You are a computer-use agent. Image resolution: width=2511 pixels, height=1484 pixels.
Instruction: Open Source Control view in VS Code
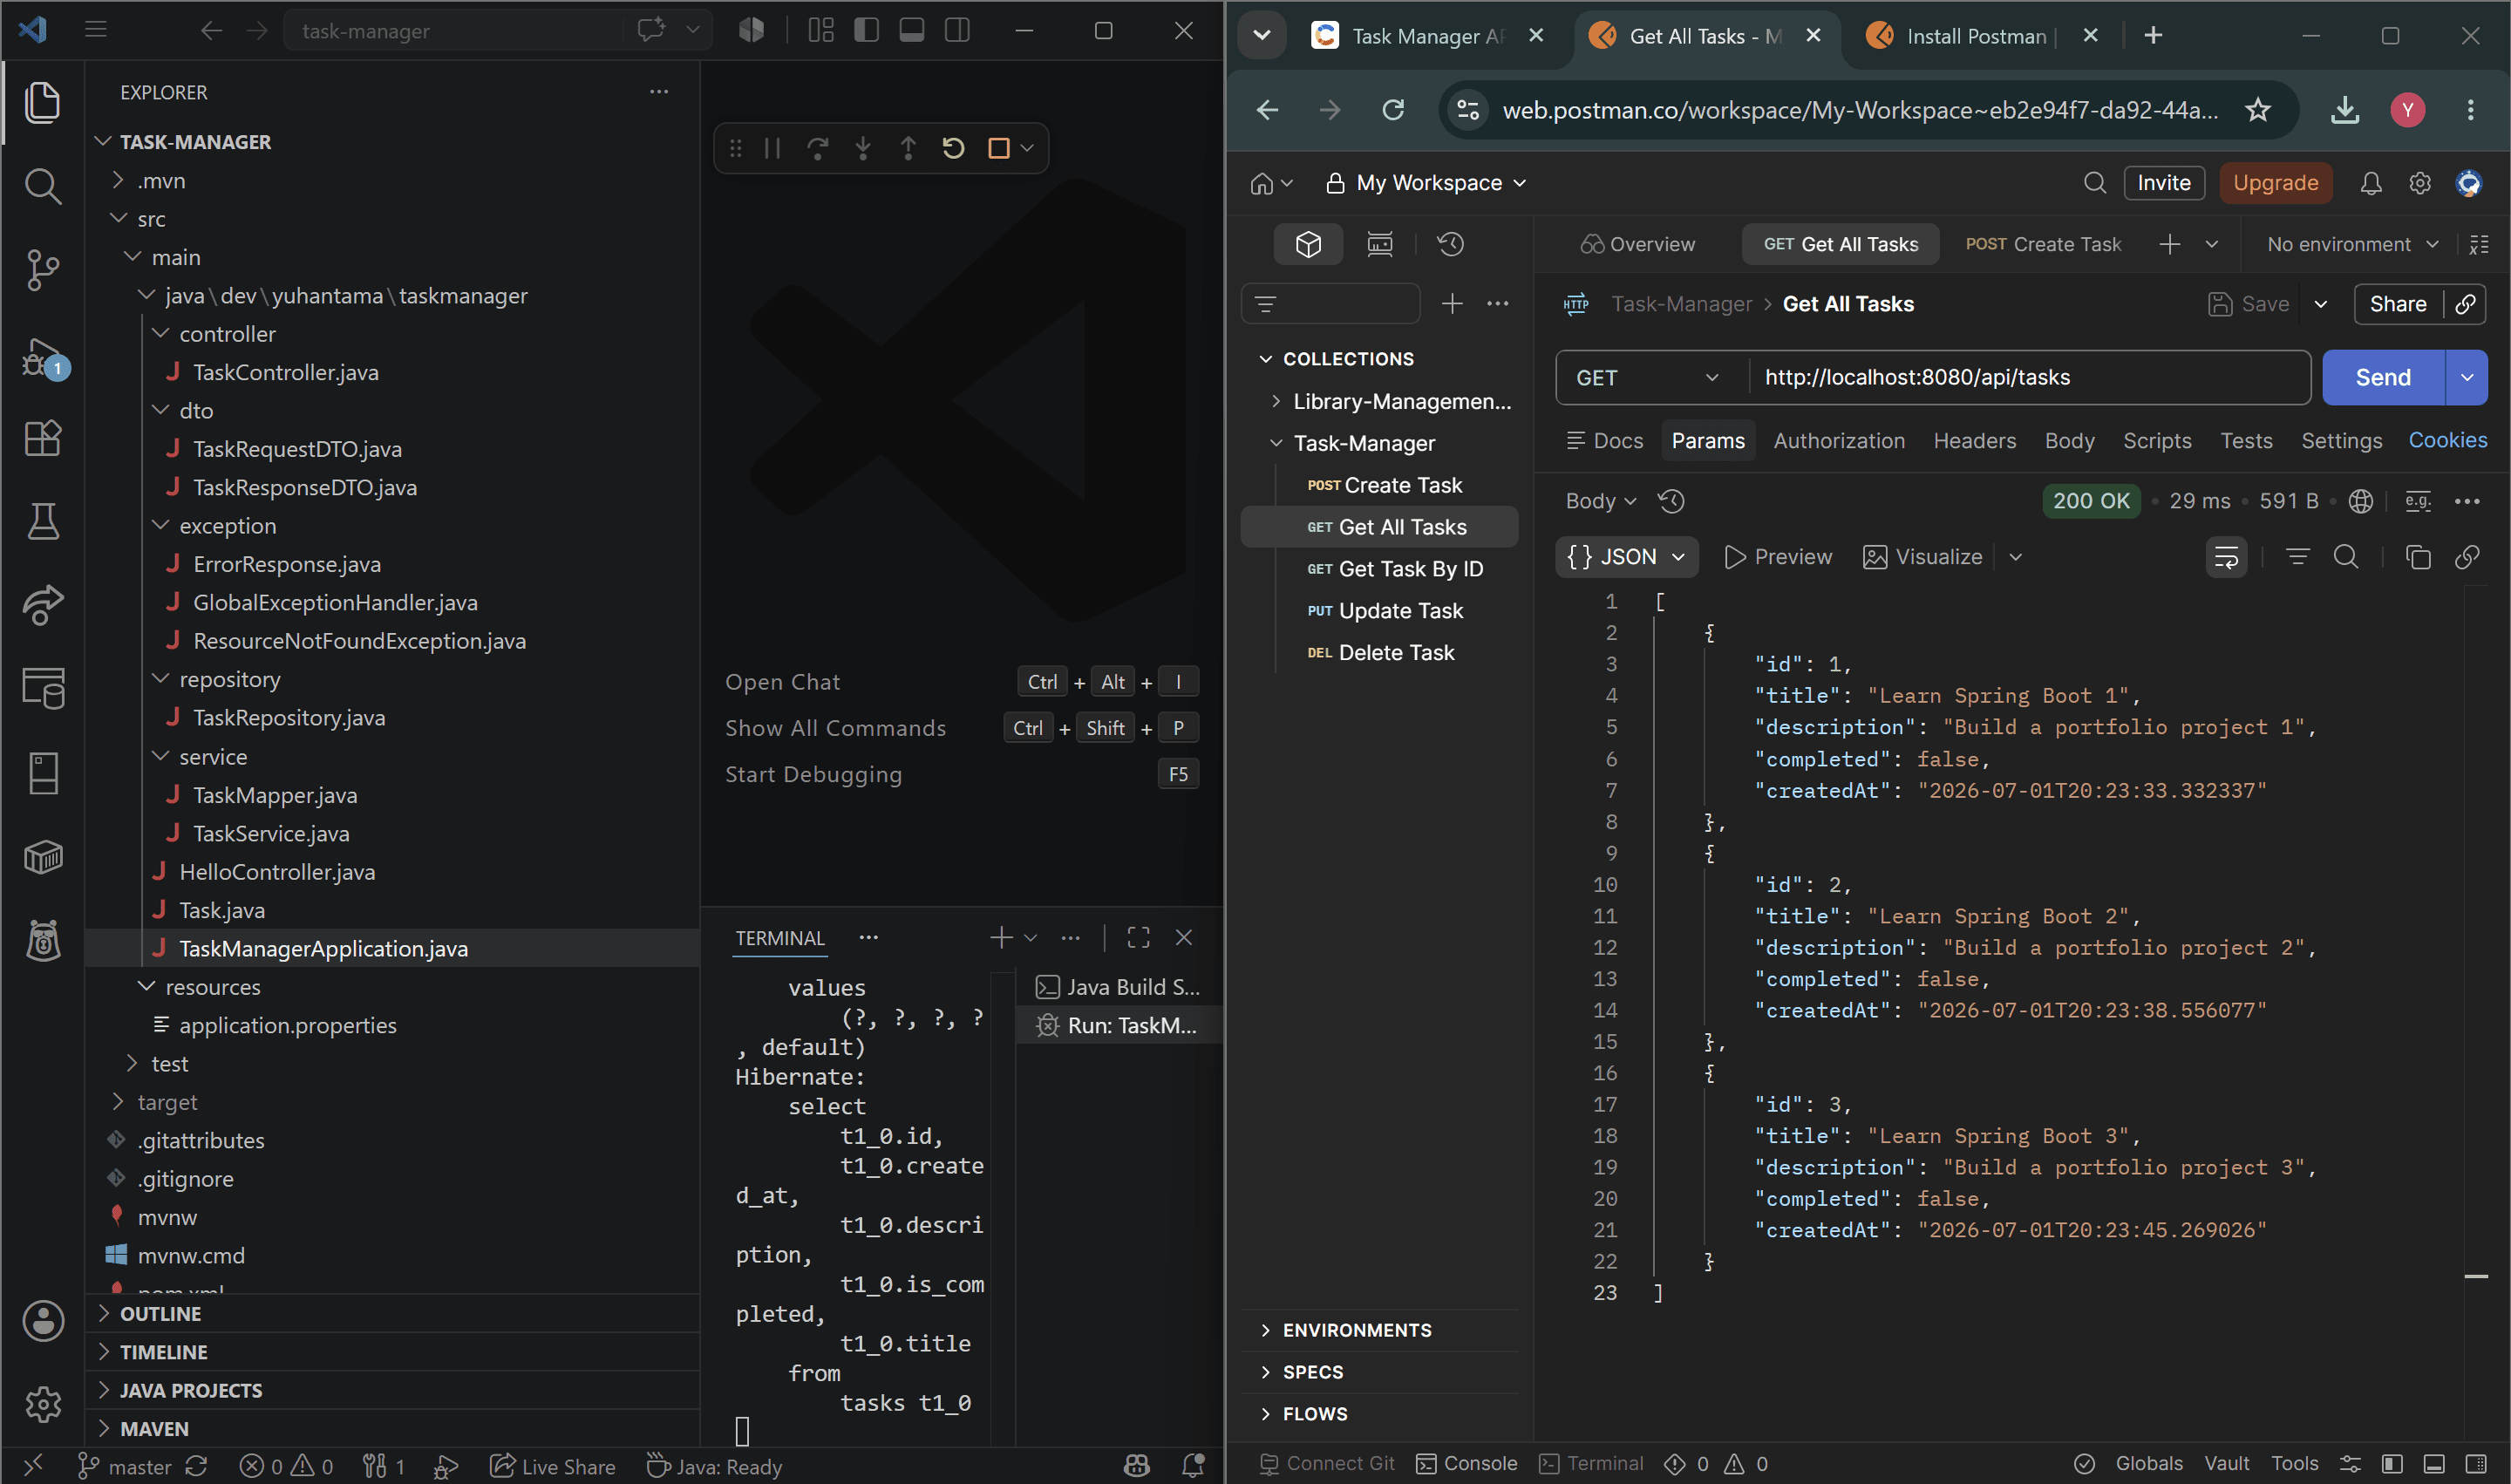(42, 269)
